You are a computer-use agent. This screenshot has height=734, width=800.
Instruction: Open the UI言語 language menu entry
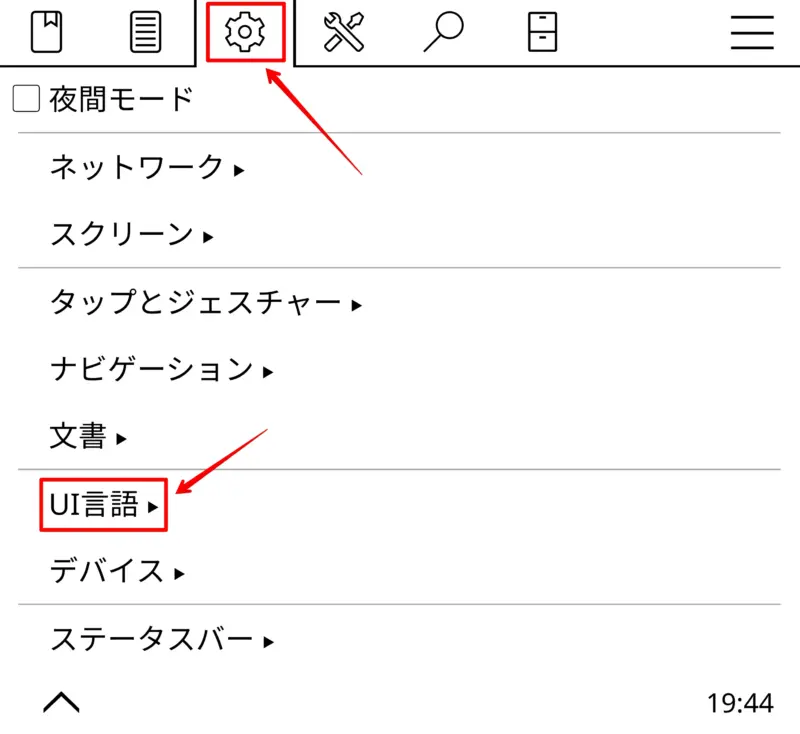pos(95,505)
